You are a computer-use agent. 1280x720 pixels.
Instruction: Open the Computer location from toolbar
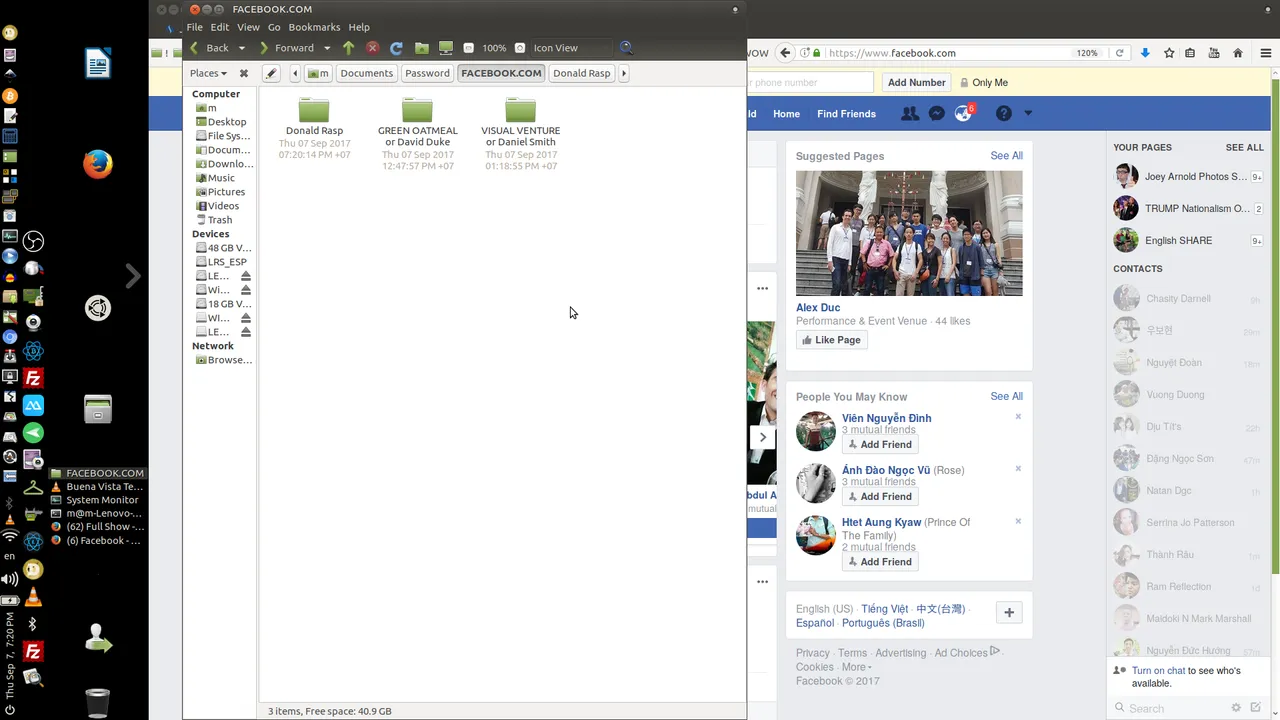[446, 48]
